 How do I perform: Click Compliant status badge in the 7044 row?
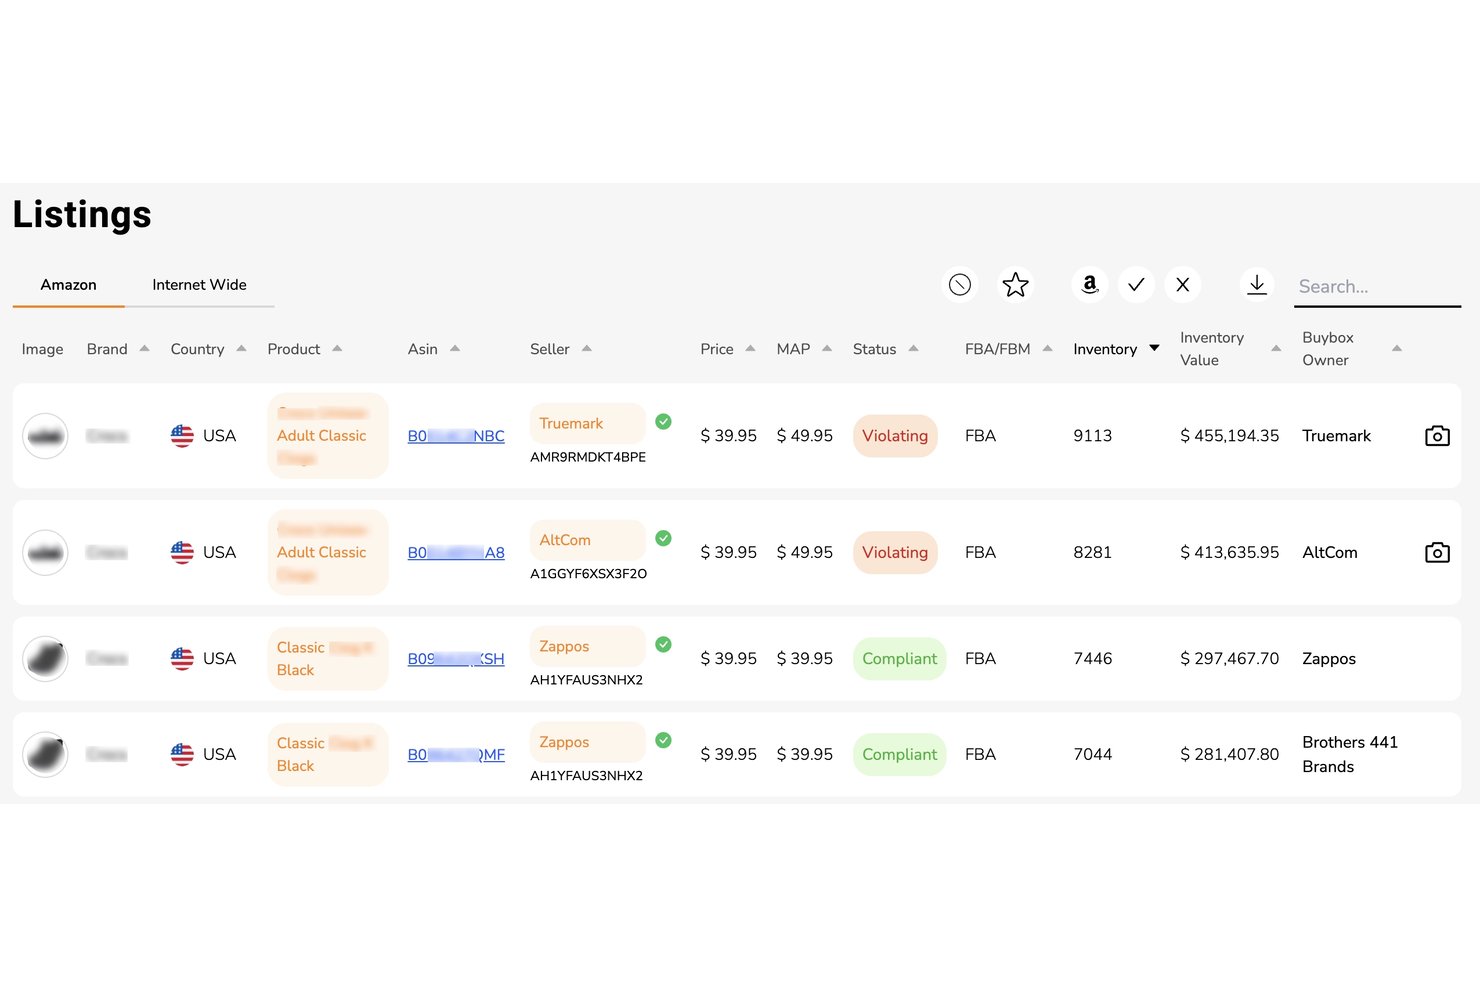[899, 754]
